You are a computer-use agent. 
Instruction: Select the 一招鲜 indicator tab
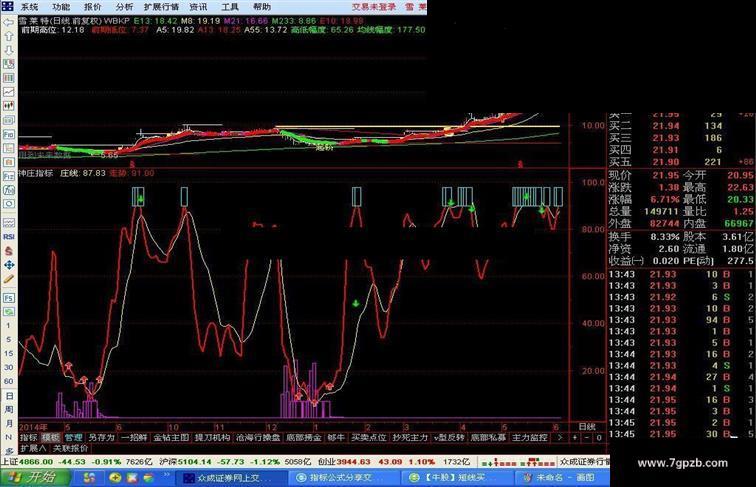tap(134, 437)
